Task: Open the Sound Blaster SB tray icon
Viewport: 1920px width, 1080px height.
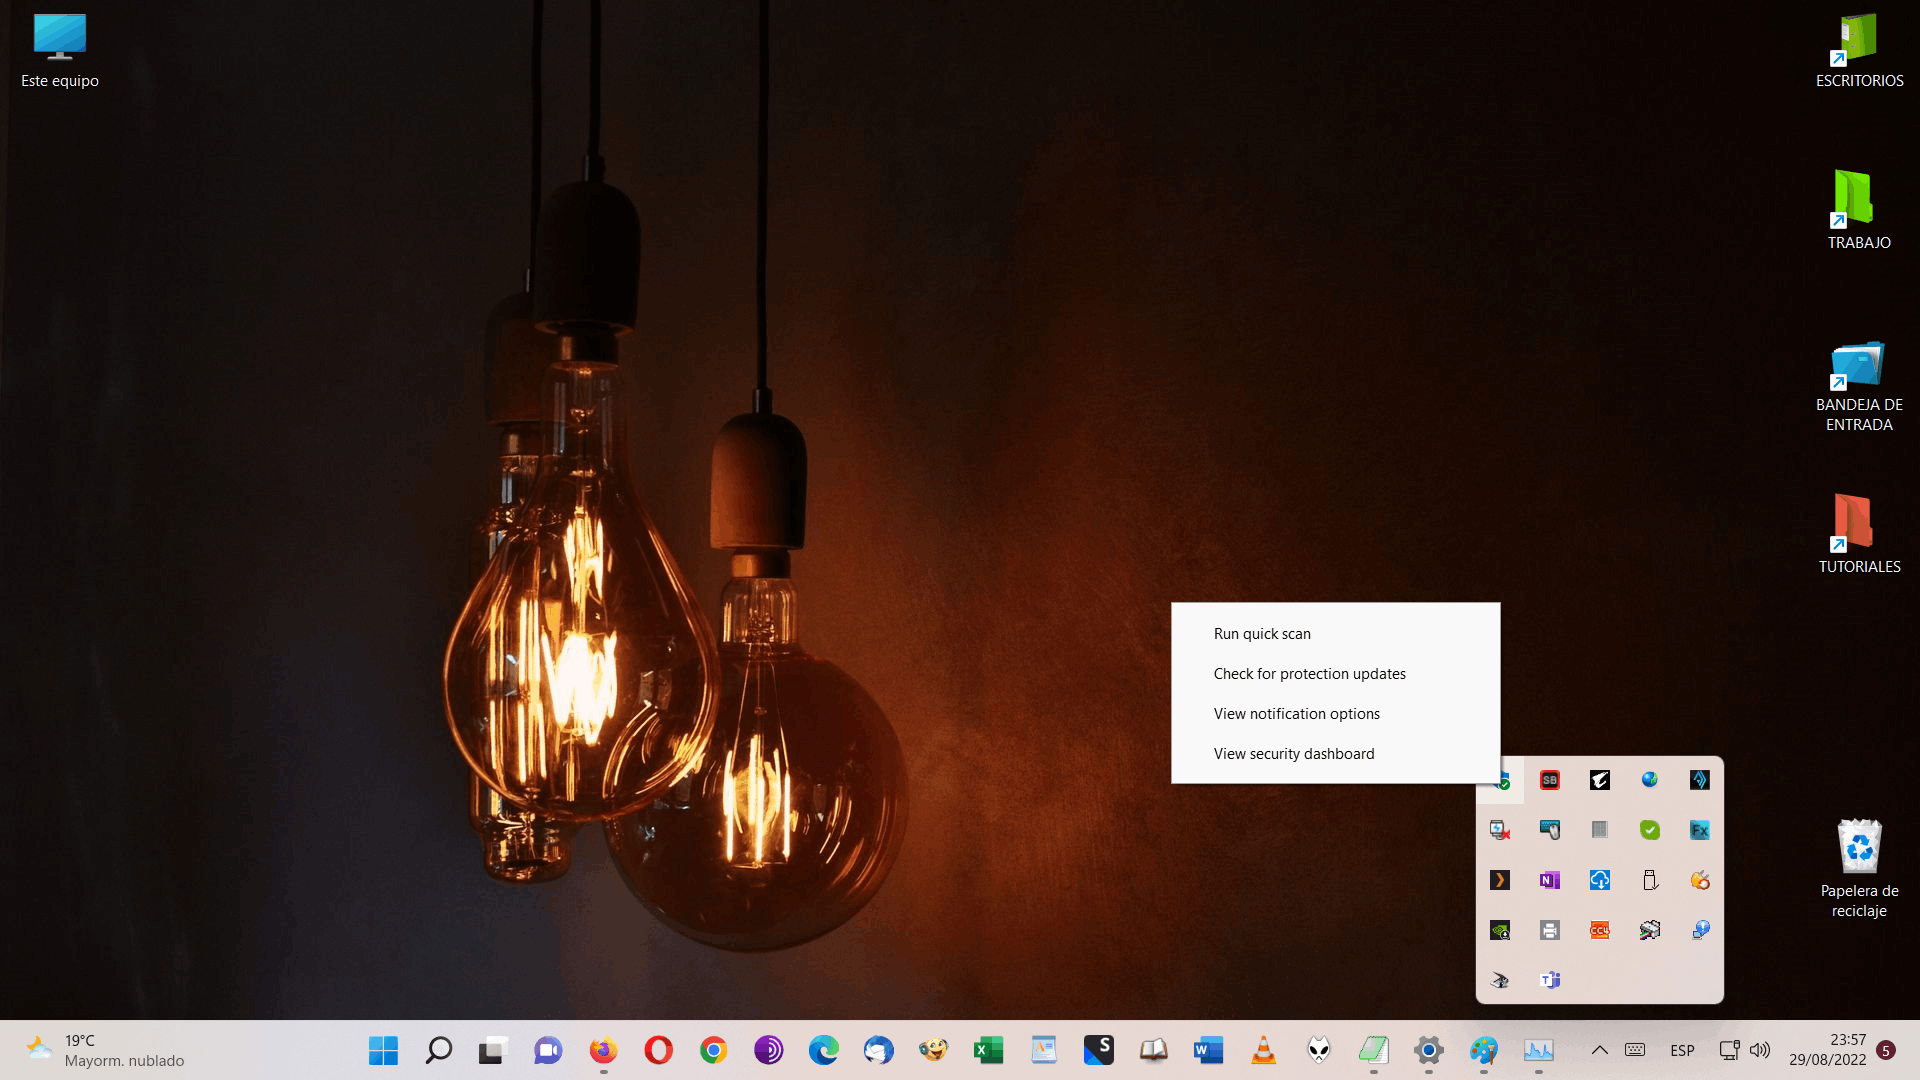Action: click(x=1549, y=780)
